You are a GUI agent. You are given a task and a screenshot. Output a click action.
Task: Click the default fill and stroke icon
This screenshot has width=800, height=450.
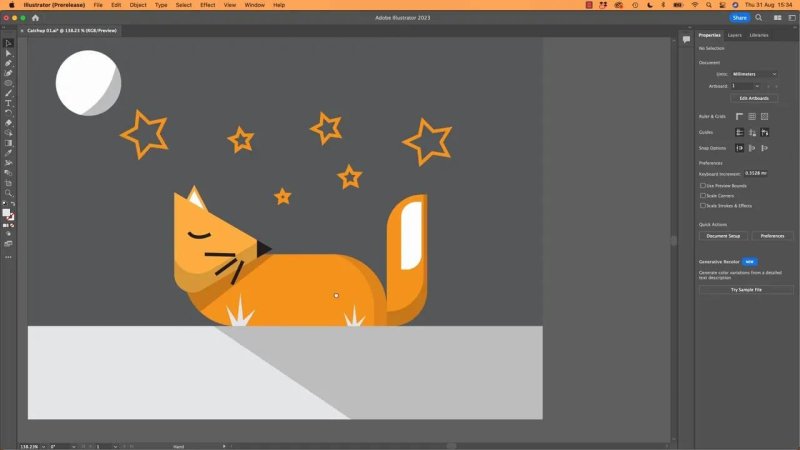tap(5, 204)
